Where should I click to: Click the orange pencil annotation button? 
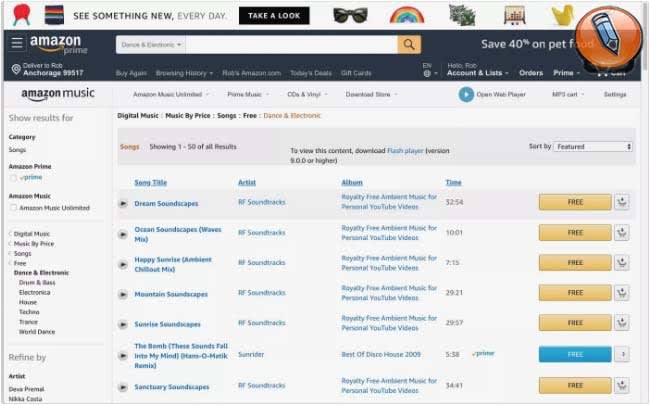pos(609,39)
